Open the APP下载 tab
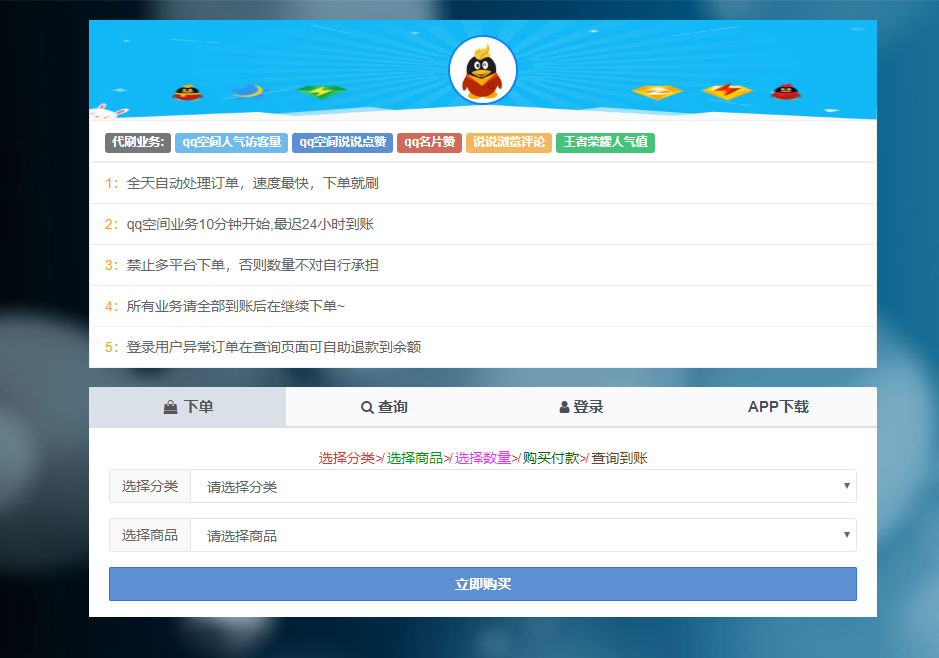This screenshot has width=939, height=658. (778, 407)
